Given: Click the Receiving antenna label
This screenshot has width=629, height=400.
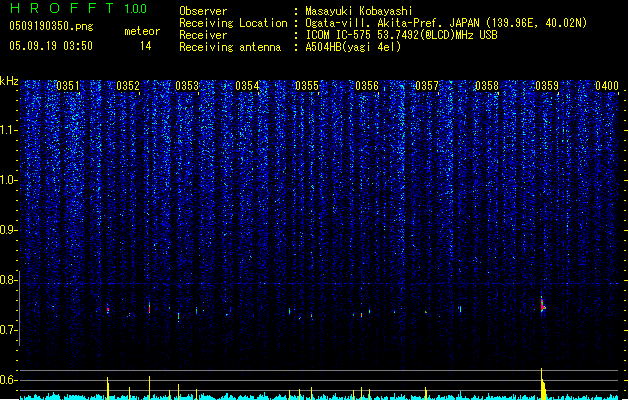Looking at the screenshot, I should click(230, 47).
